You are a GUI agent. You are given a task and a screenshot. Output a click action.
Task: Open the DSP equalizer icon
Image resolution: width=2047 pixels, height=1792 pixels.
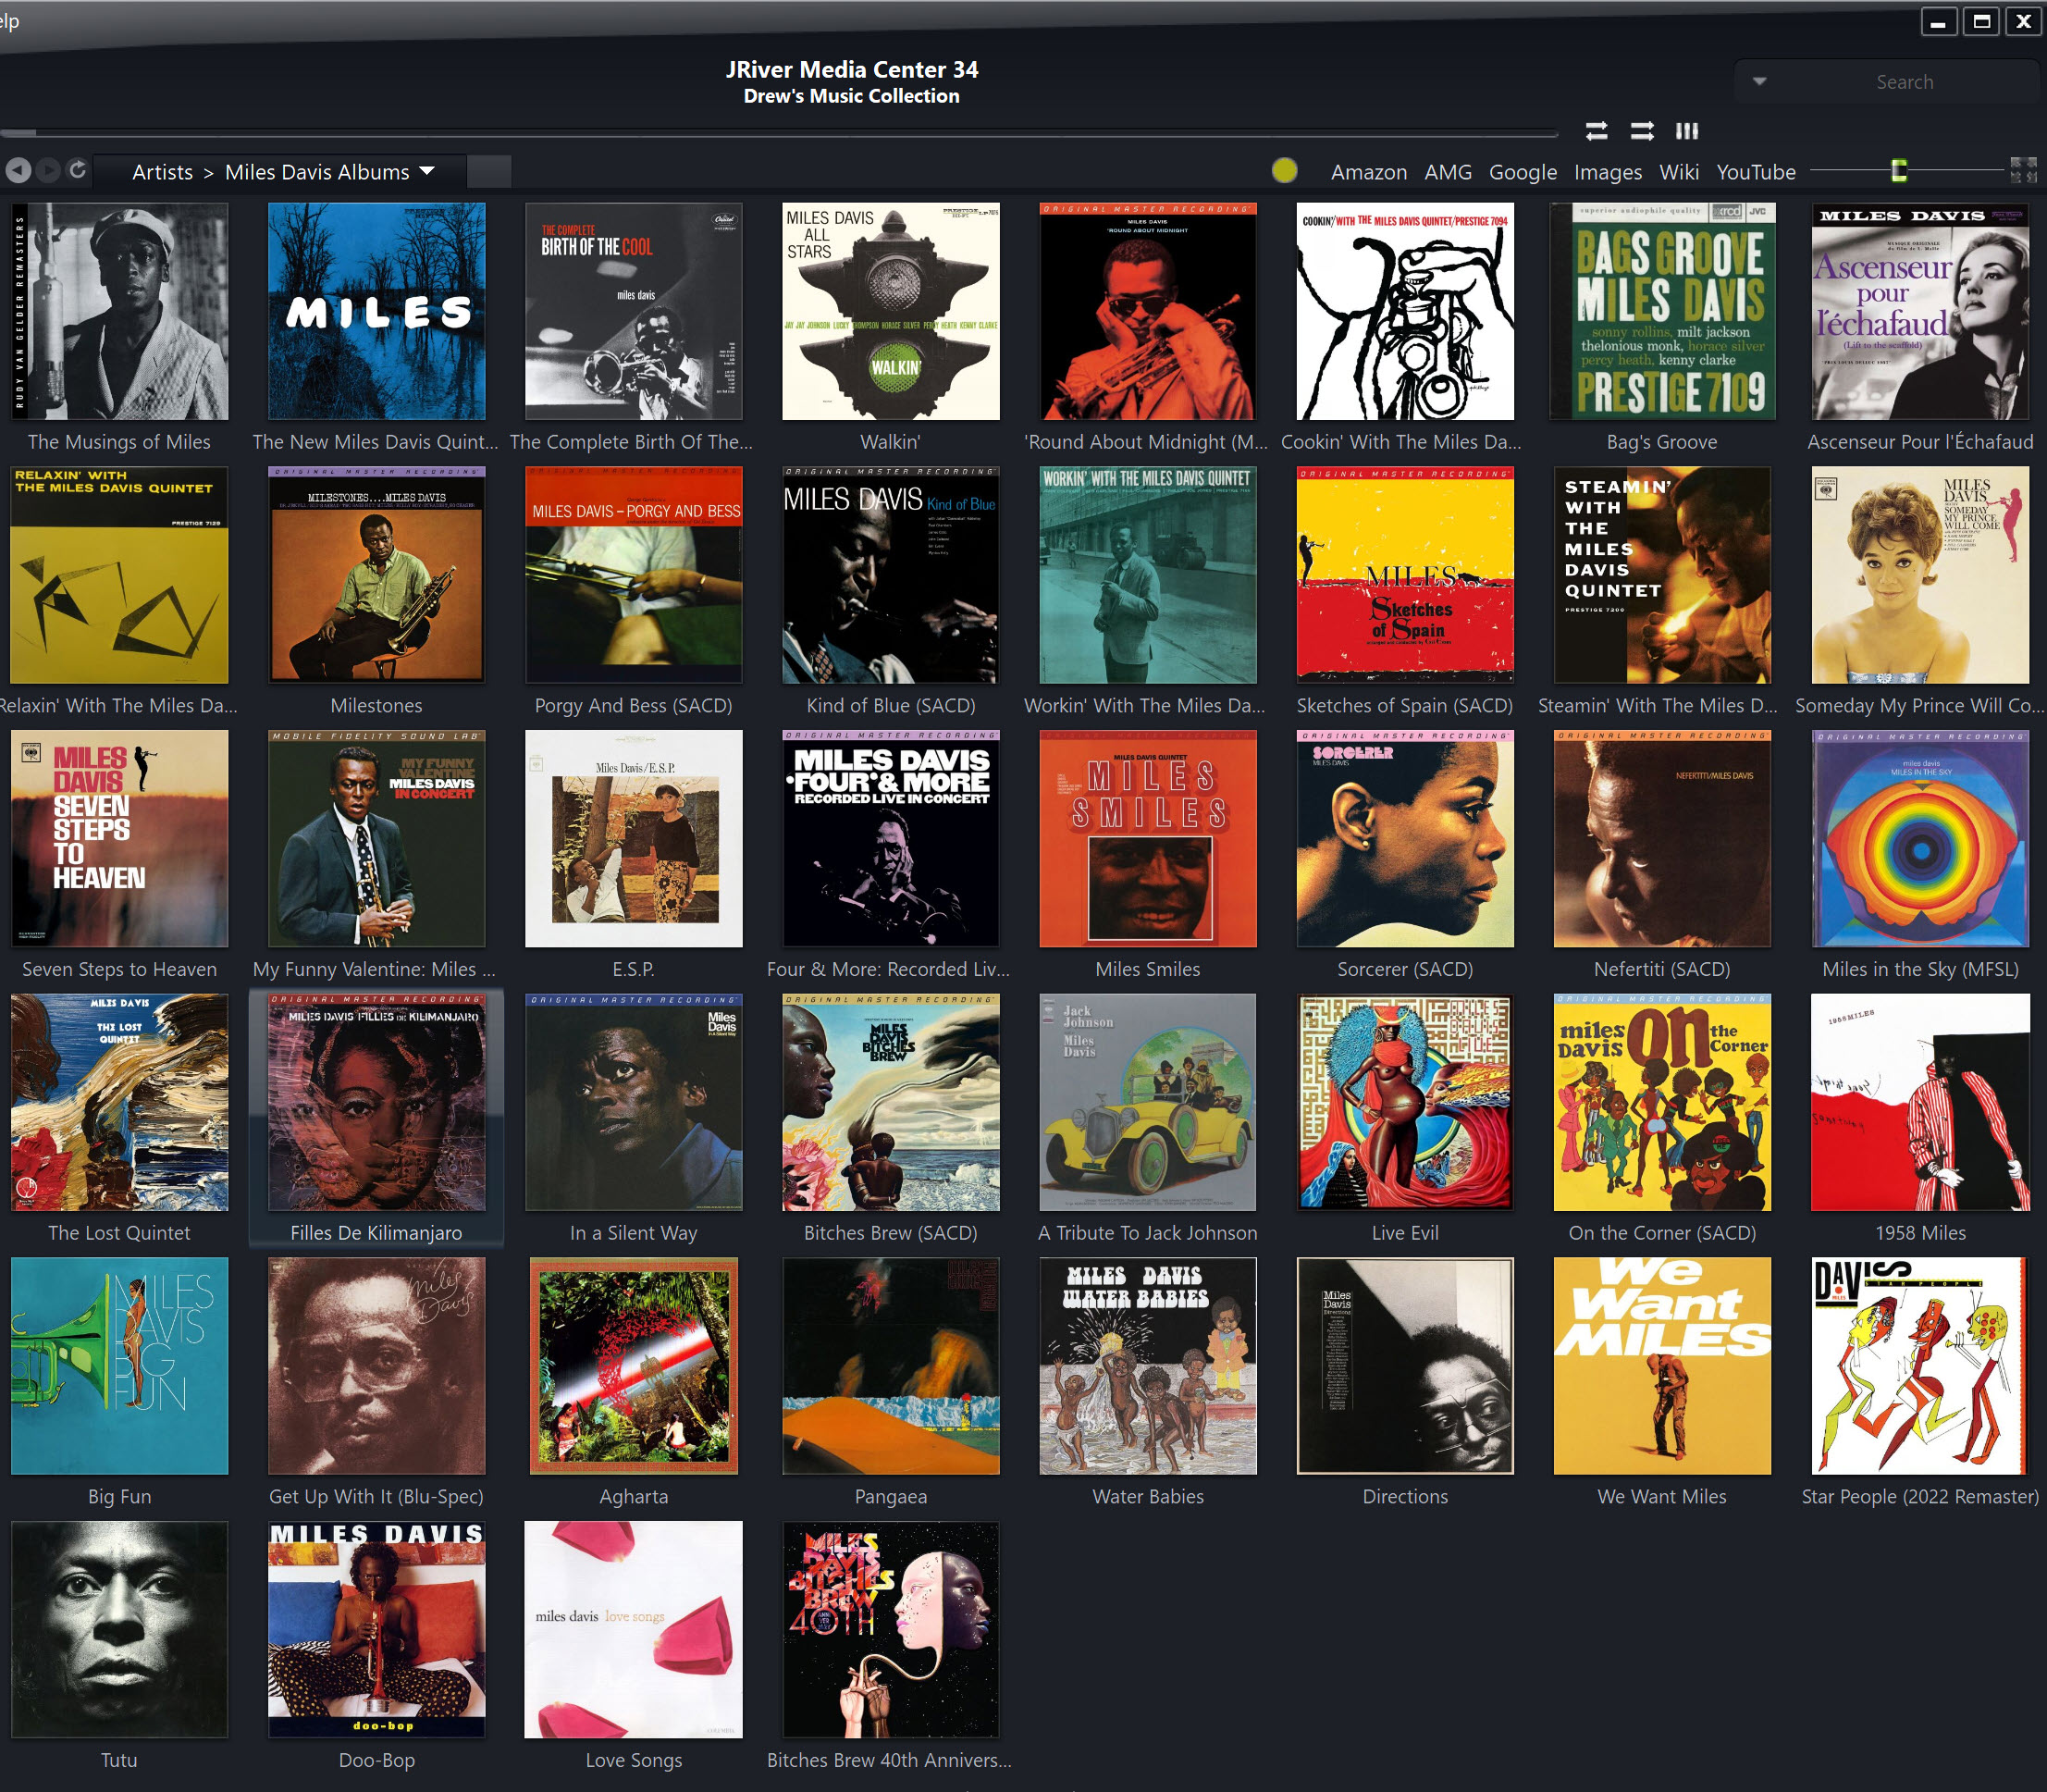1686,131
